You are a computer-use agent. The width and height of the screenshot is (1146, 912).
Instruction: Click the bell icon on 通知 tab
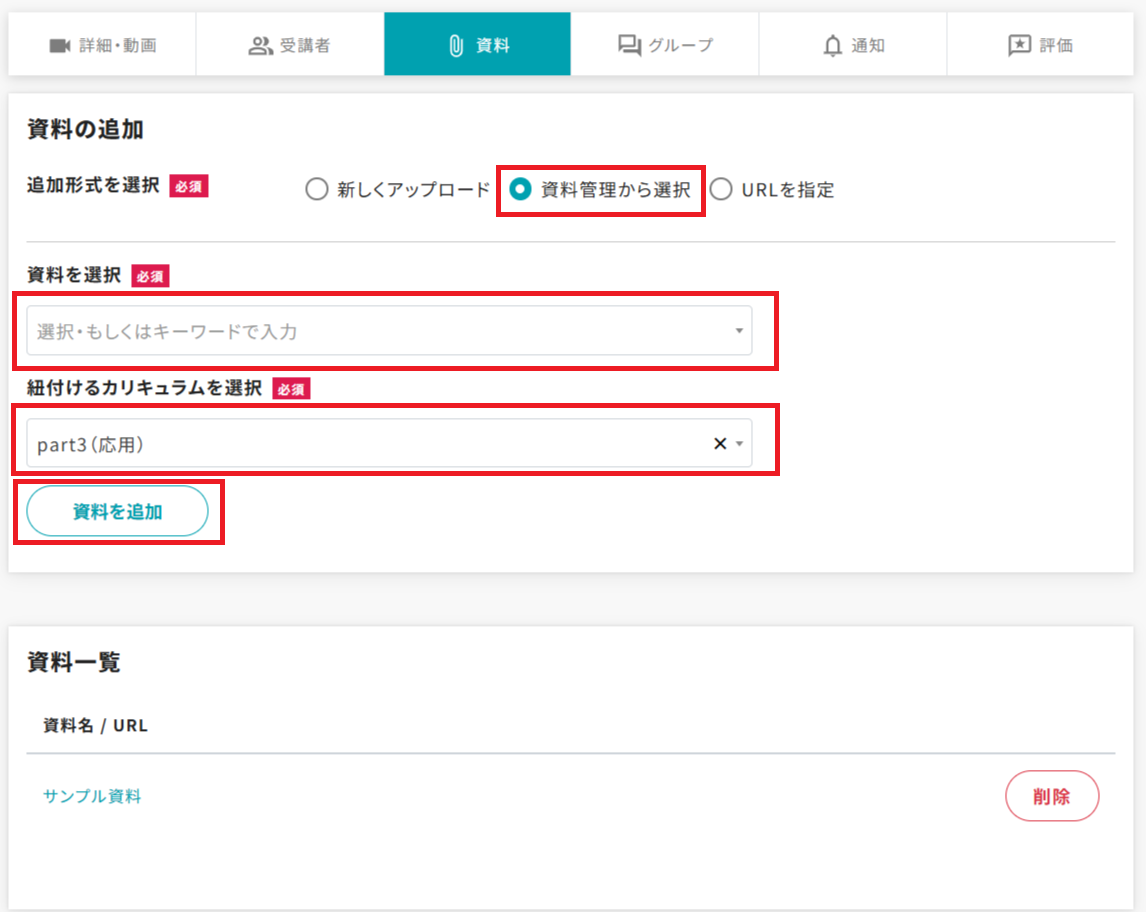pos(832,45)
